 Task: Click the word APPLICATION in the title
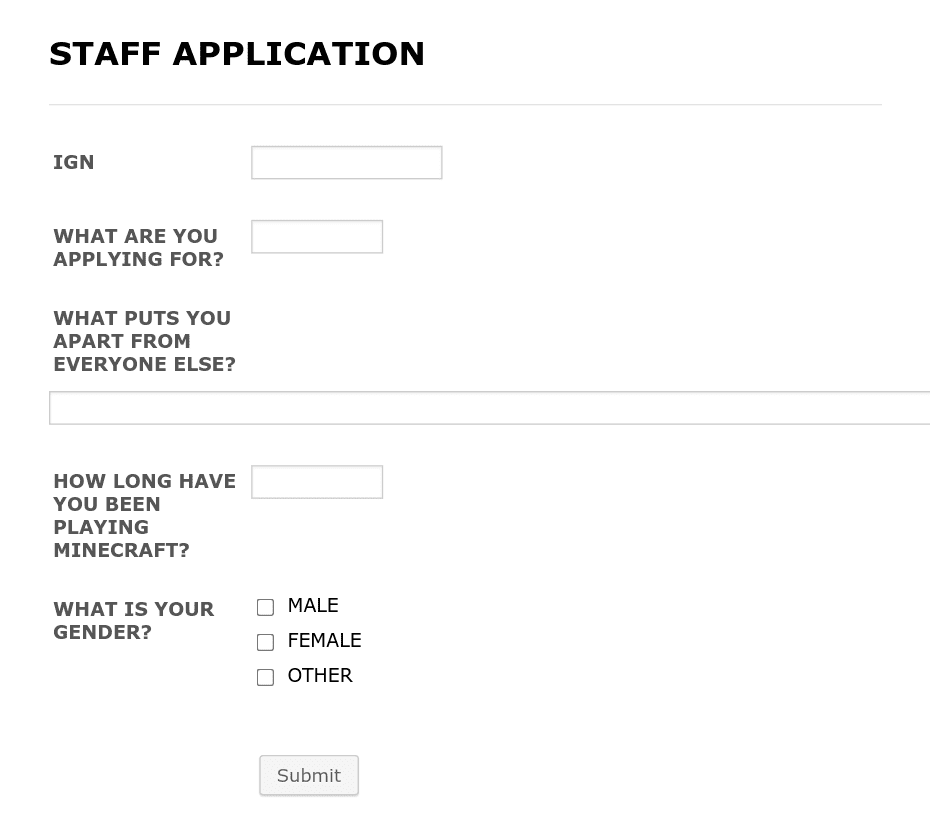pyautogui.click(x=299, y=54)
